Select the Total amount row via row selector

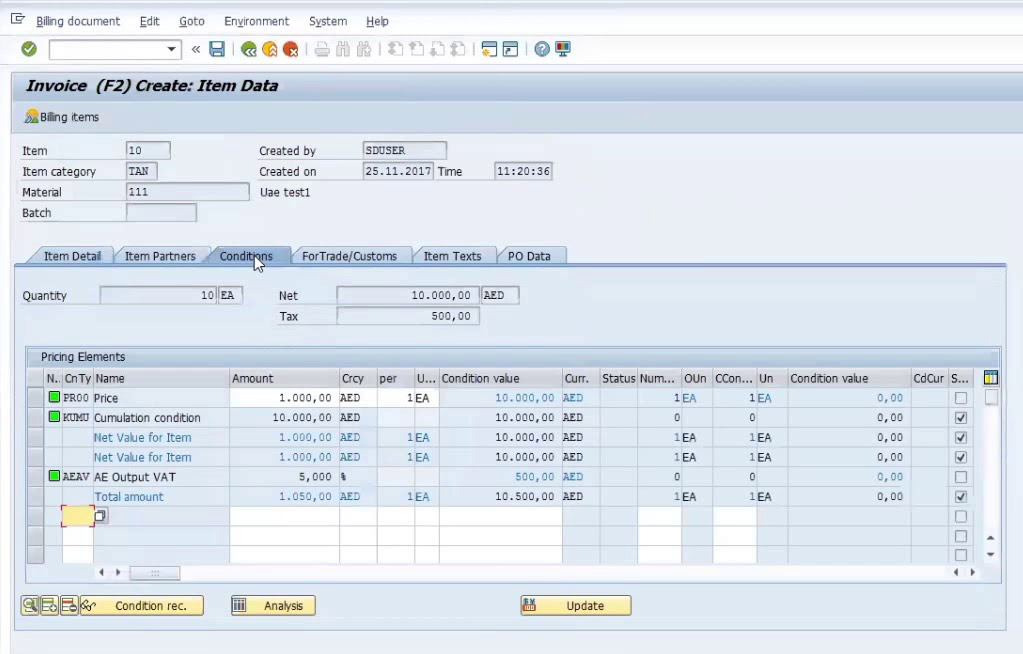(35, 496)
